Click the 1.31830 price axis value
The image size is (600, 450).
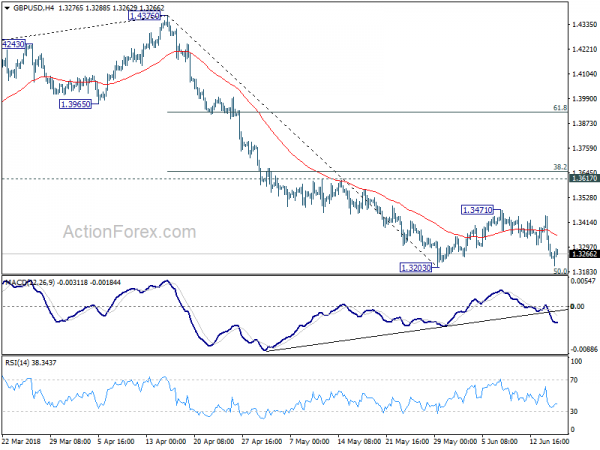[x=584, y=272]
